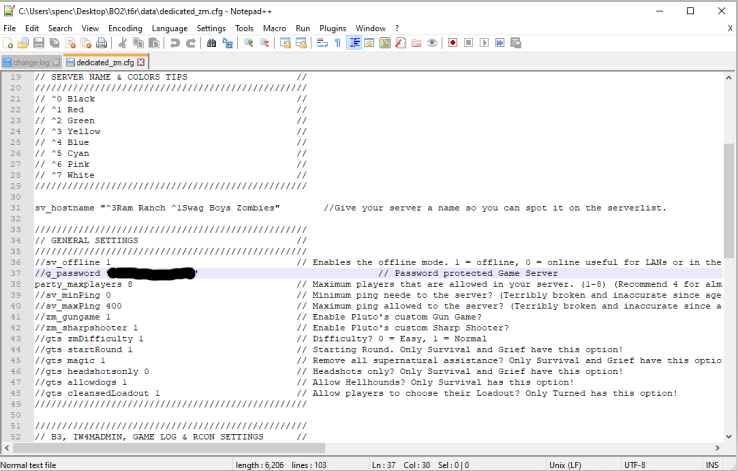Open the ? help menu

[397, 28]
